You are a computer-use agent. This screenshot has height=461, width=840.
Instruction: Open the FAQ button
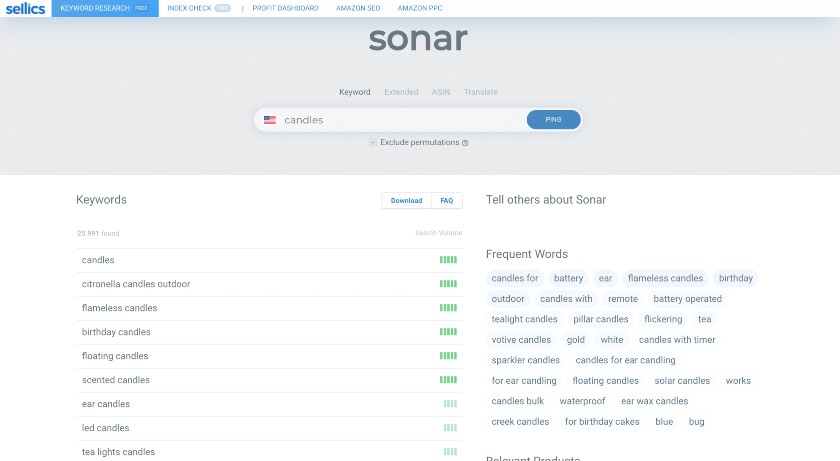447,201
